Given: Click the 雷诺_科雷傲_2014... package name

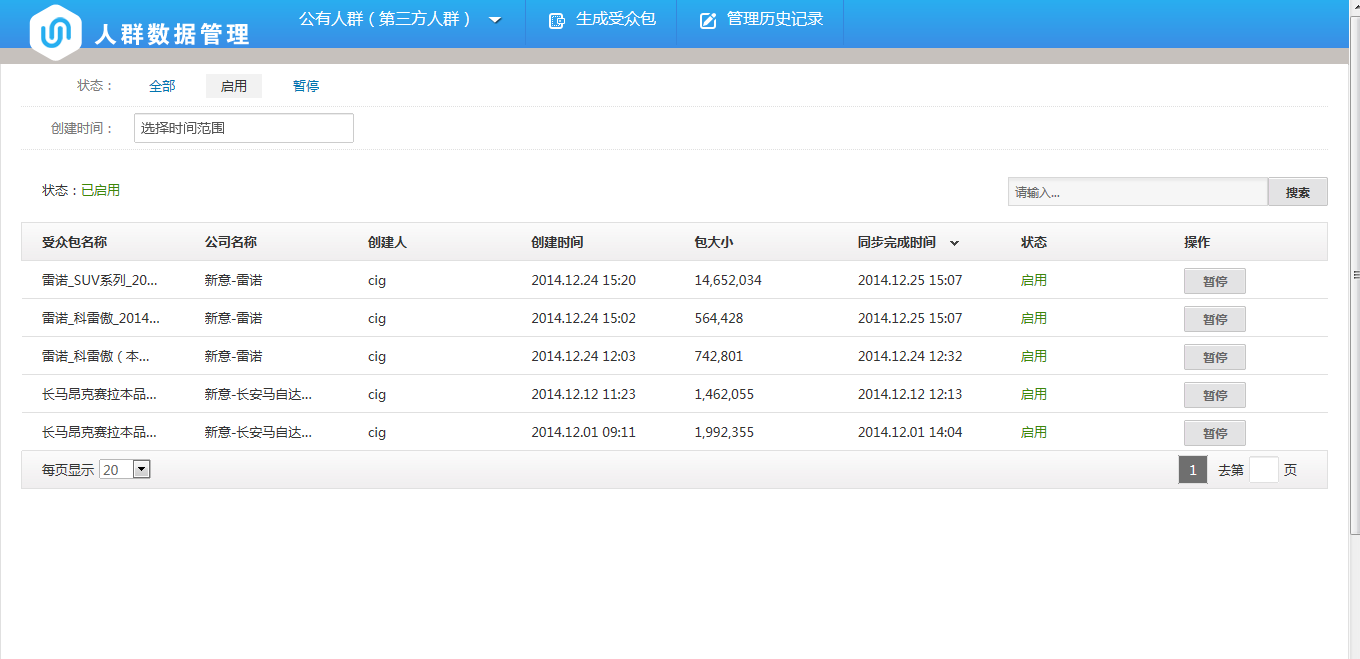Looking at the screenshot, I should click(101, 318).
